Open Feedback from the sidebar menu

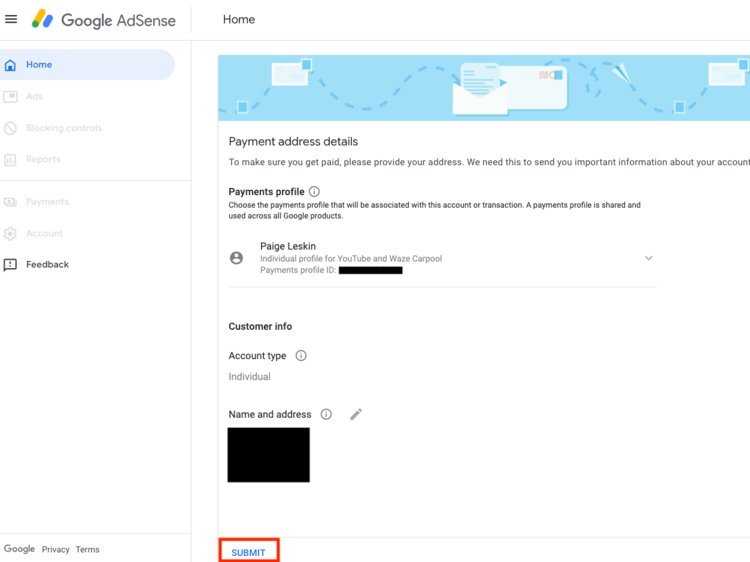pyautogui.click(x=47, y=265)
